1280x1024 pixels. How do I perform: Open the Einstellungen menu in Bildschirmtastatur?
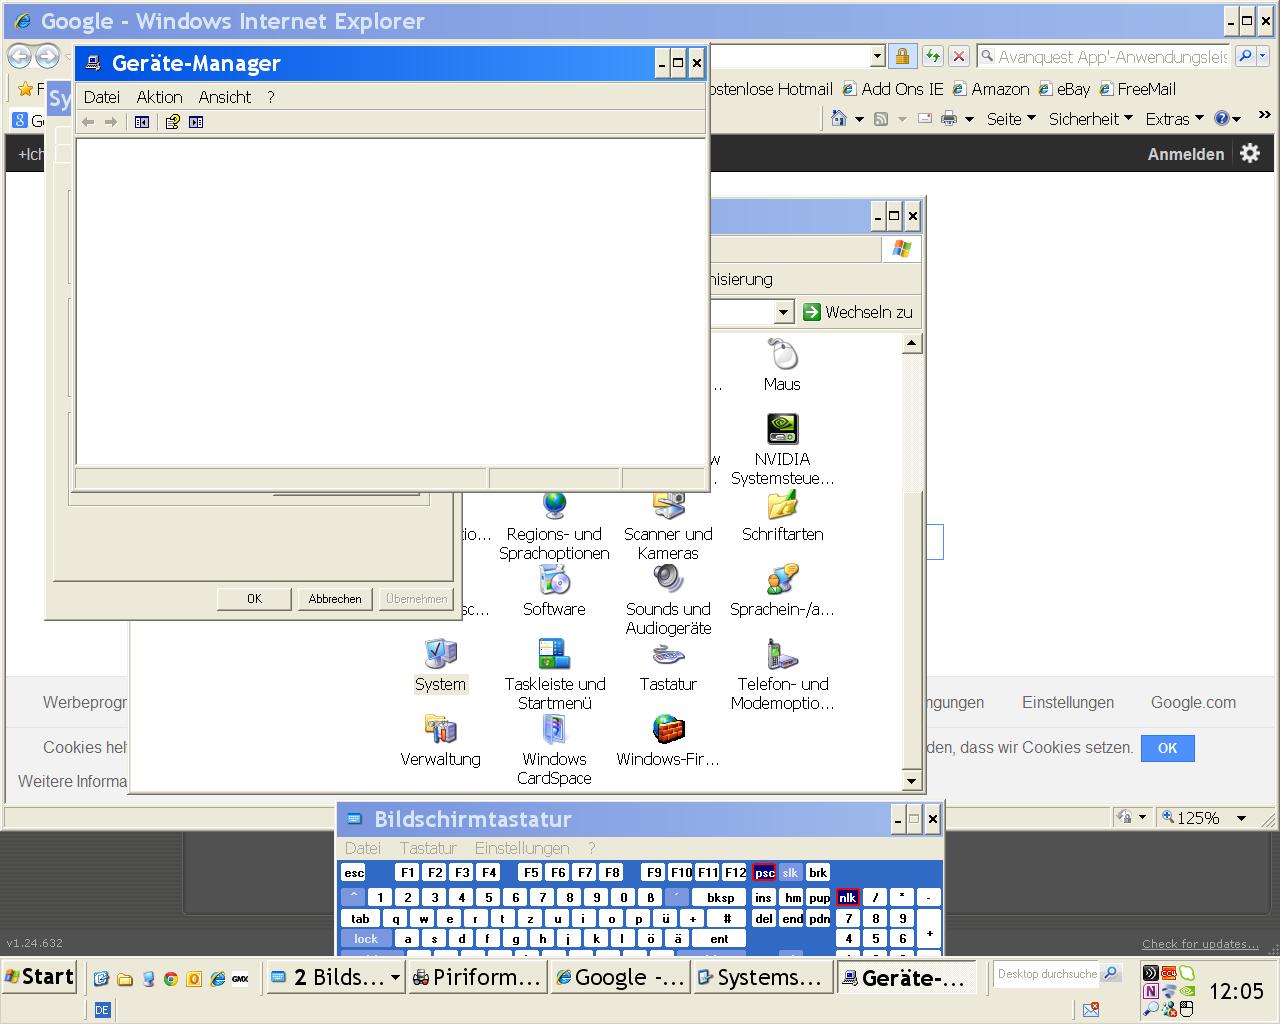522,848
